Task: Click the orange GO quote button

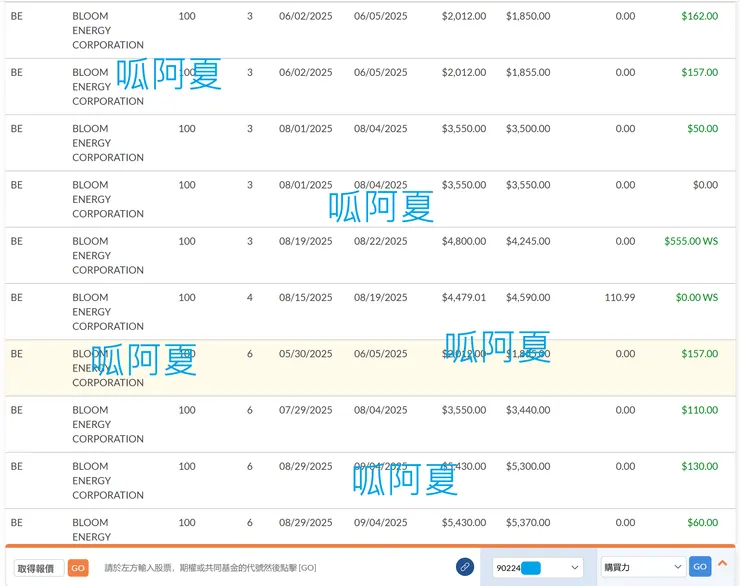Action: (x=78, y=568)
